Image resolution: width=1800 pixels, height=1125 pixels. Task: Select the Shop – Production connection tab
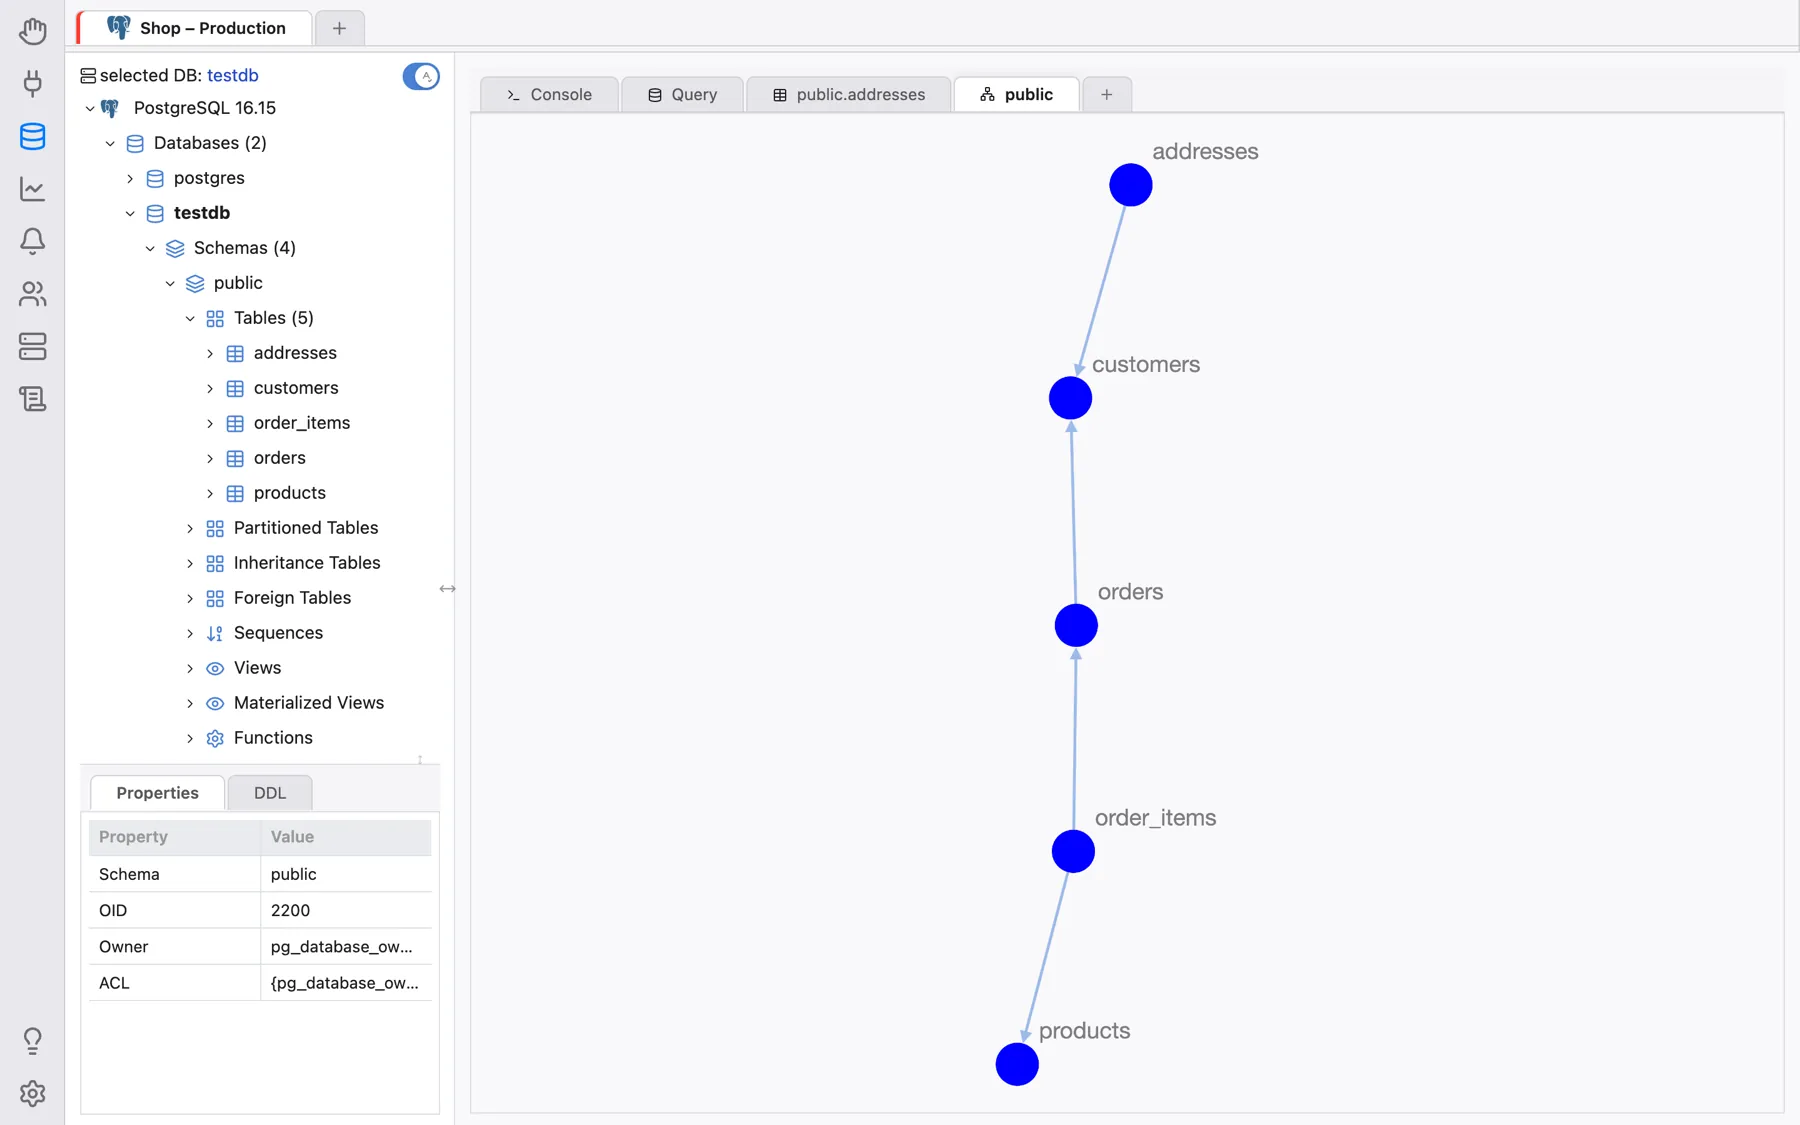pos(195,28)
